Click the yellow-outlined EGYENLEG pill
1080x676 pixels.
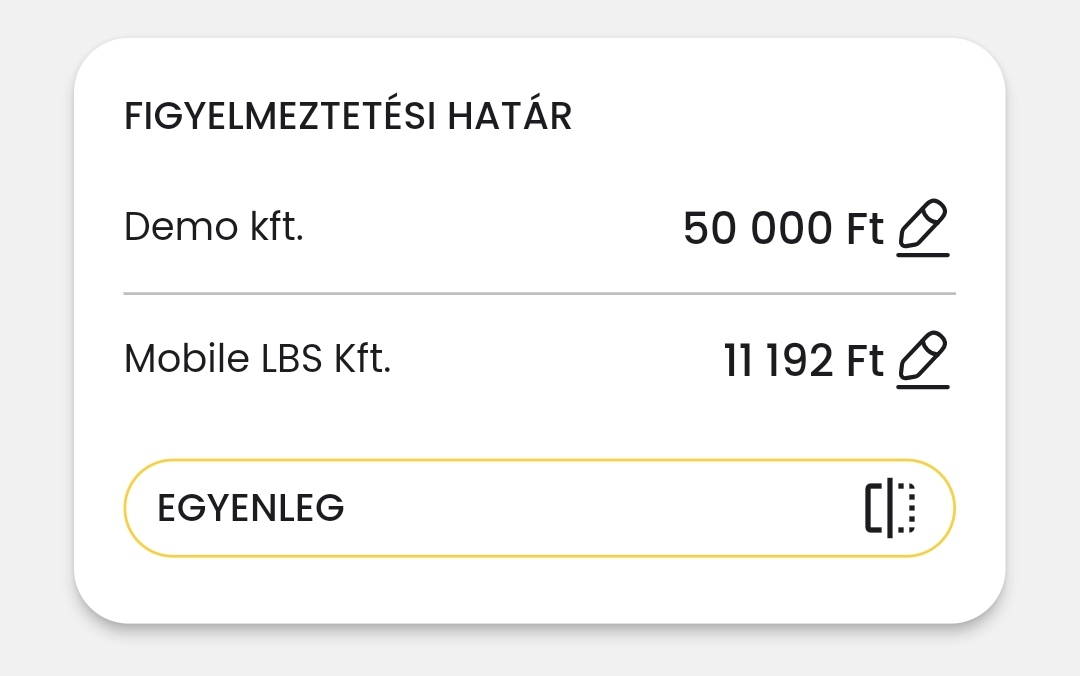(x=539, y=508)
